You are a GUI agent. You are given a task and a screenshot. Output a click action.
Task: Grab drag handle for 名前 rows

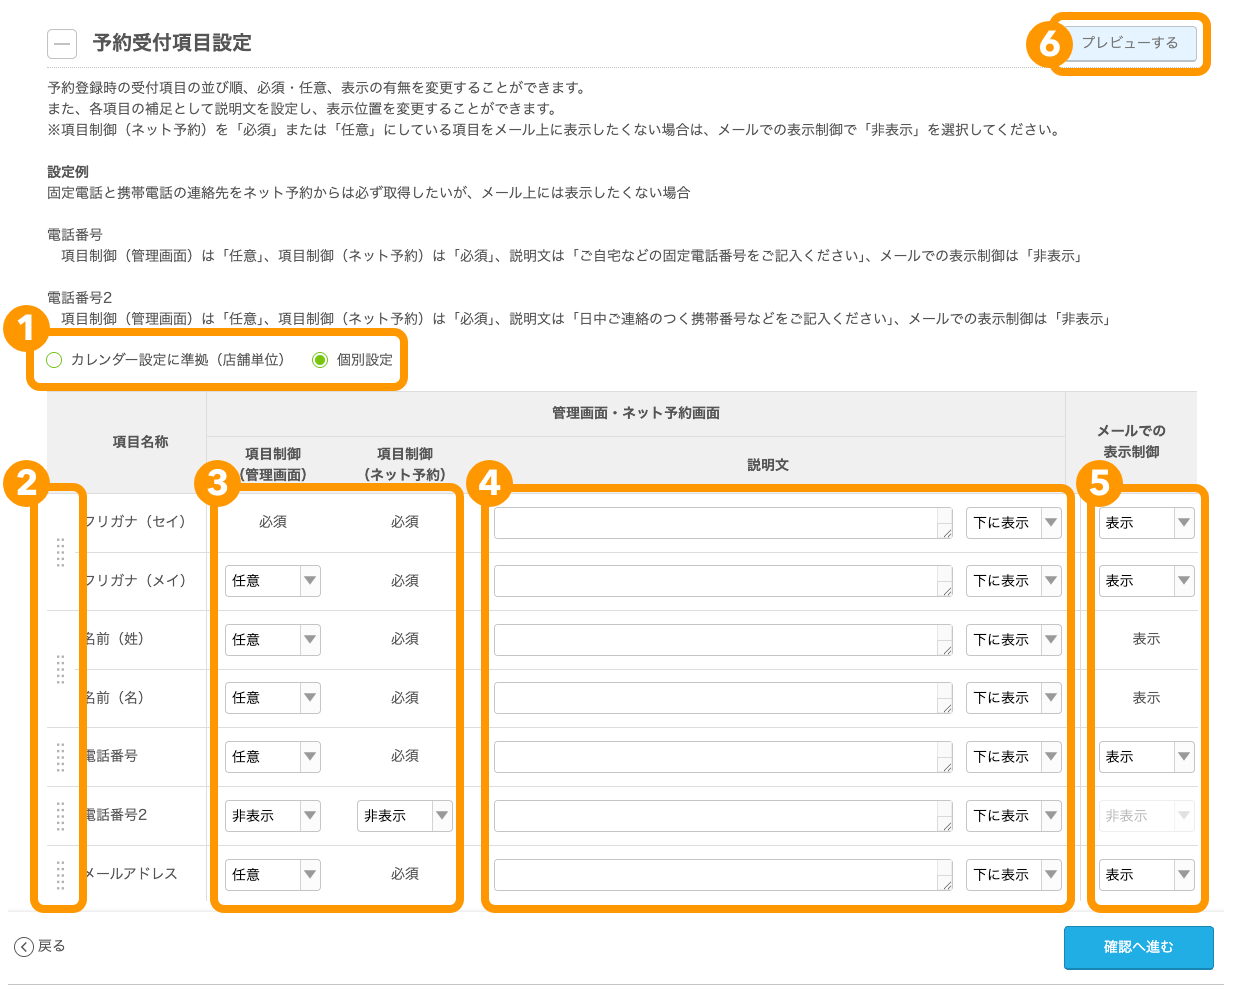pos(60,669)
